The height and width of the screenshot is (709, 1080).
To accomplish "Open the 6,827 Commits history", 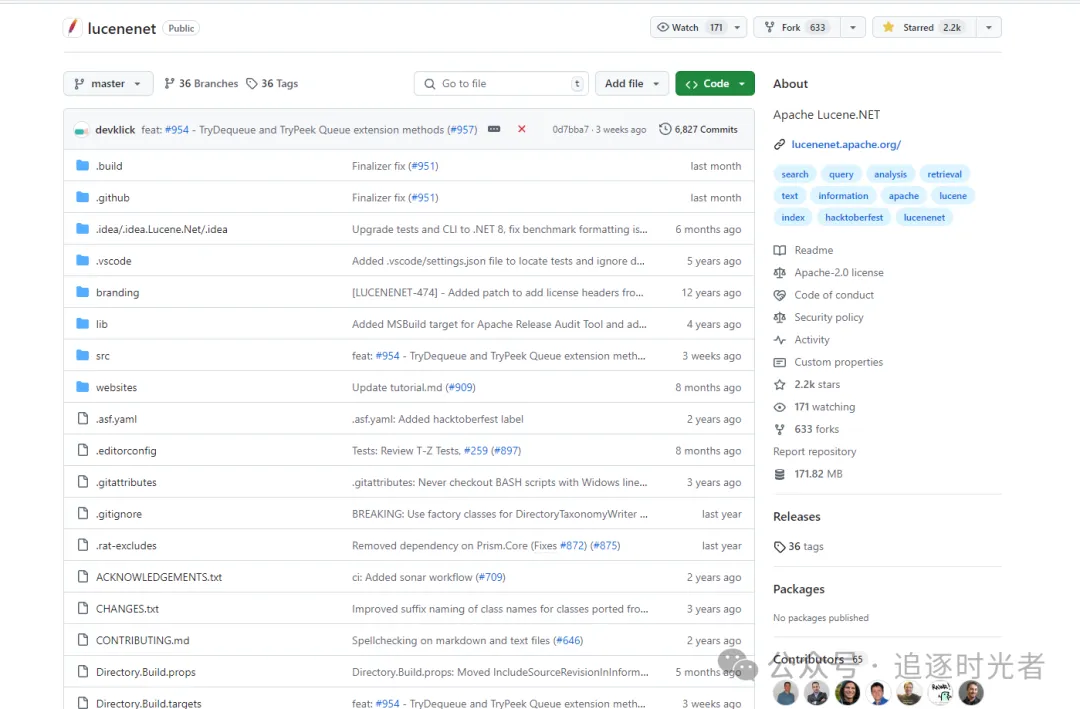I will click(x=698, y=129).
